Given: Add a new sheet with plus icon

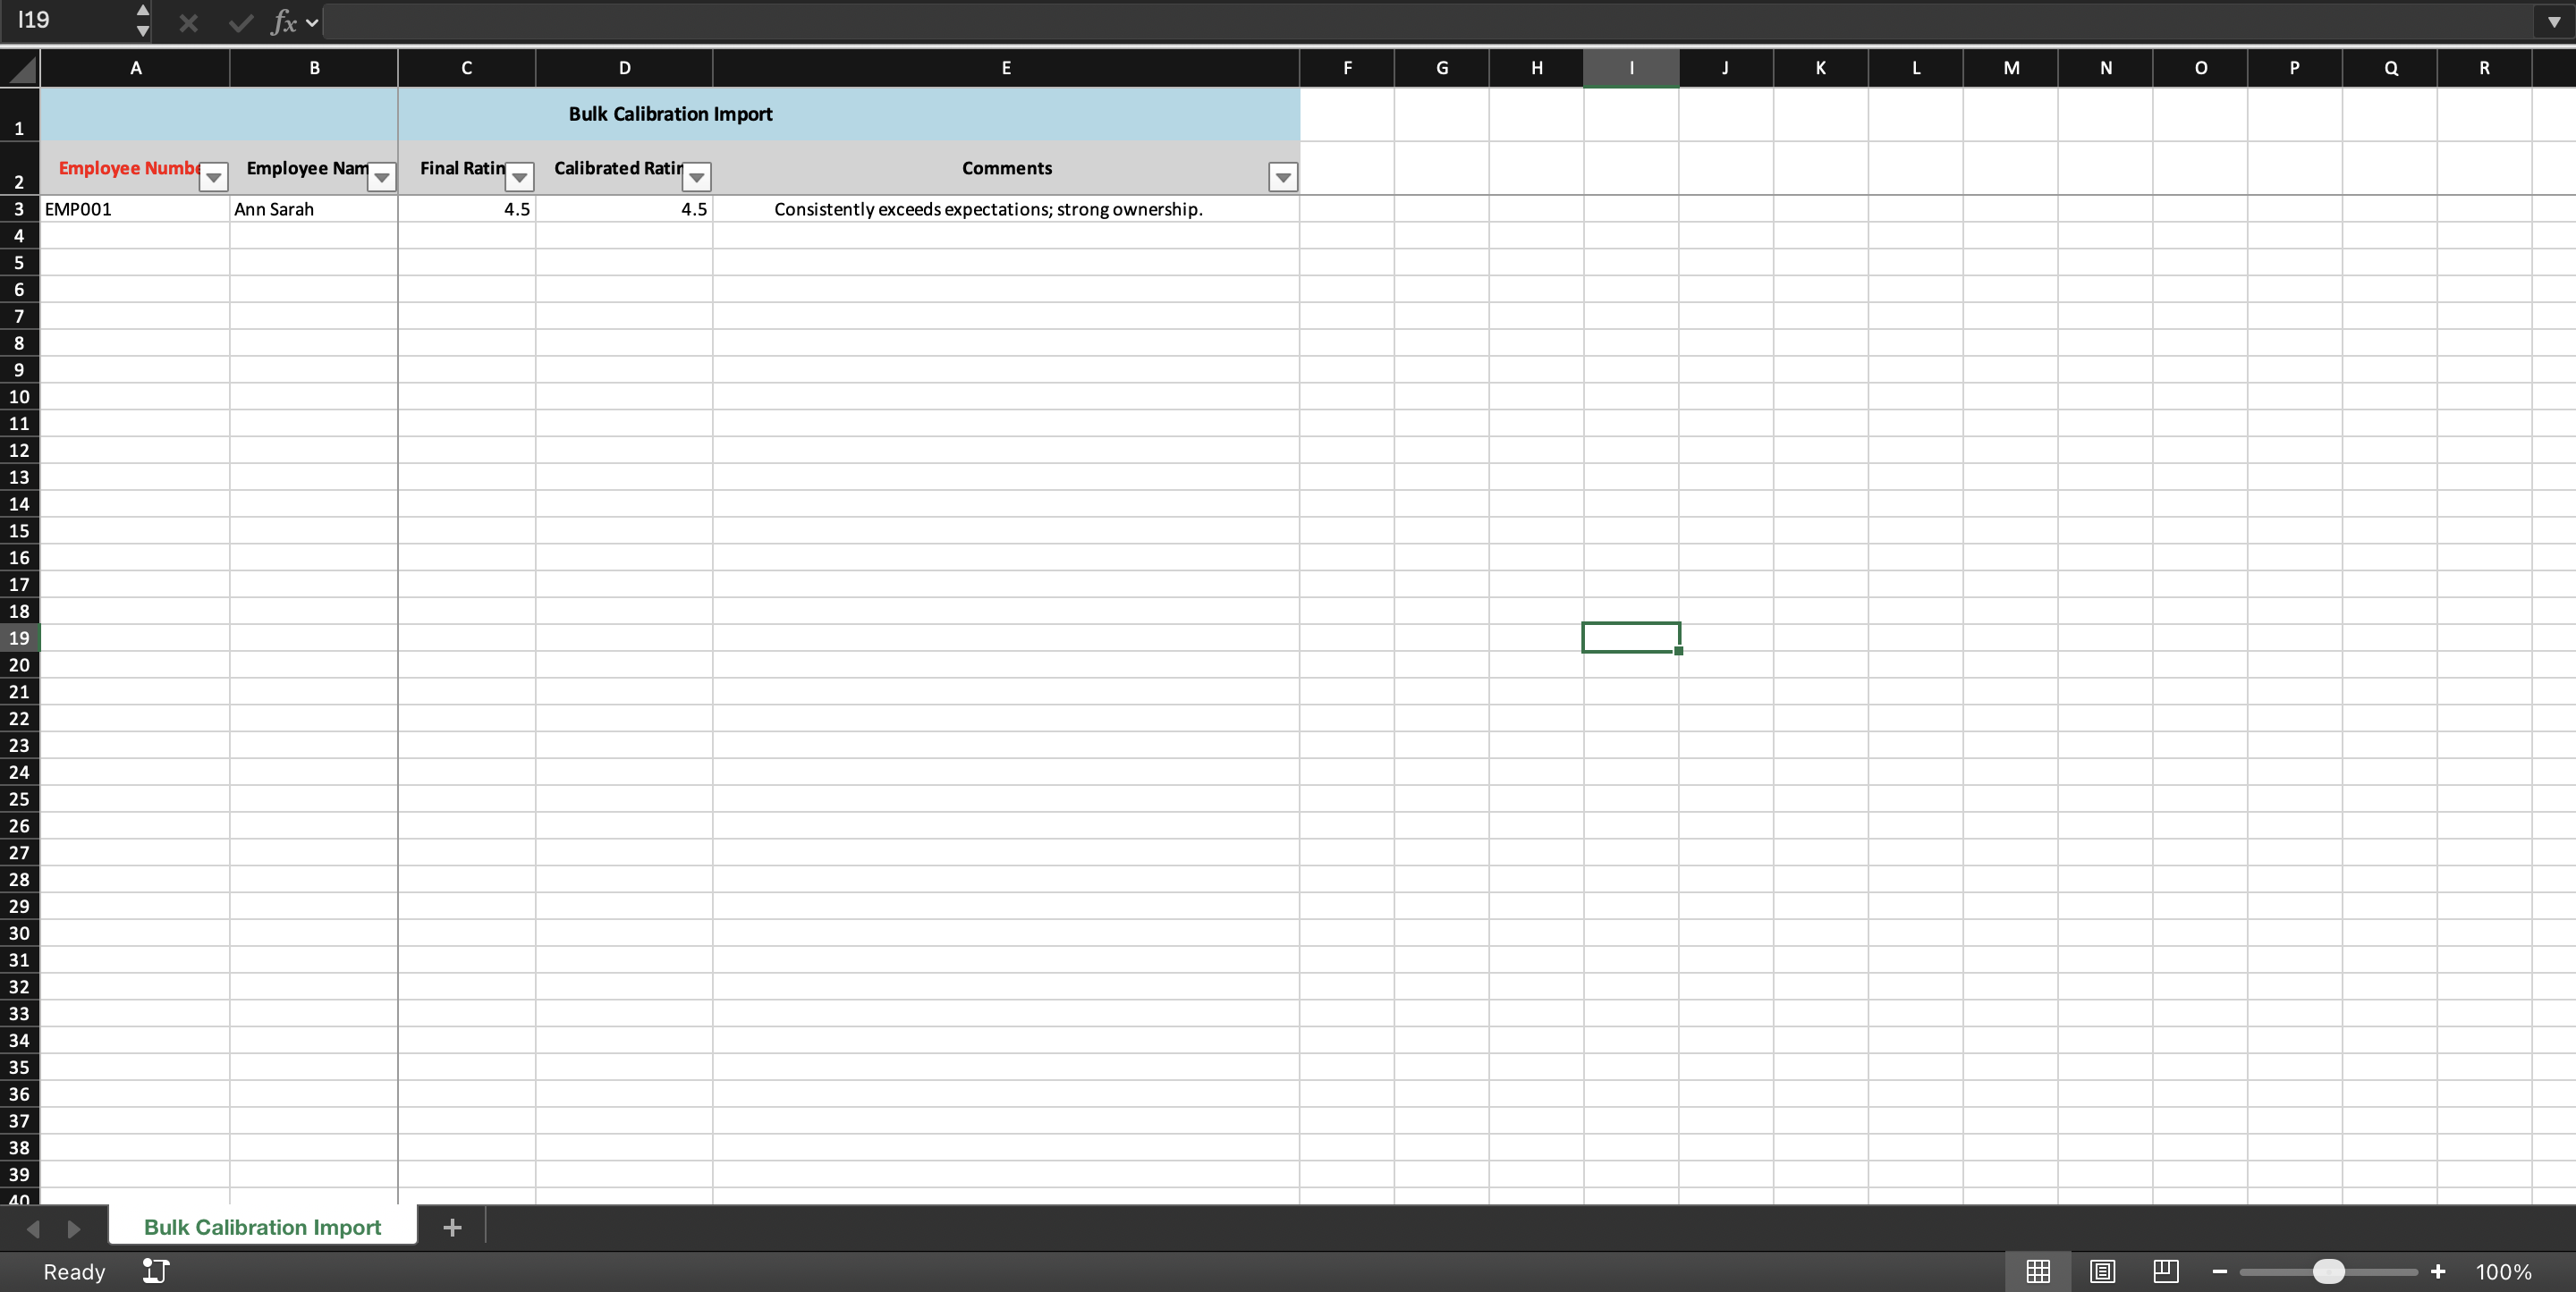Looking at the screenshot, I should tap(452, 1227).
